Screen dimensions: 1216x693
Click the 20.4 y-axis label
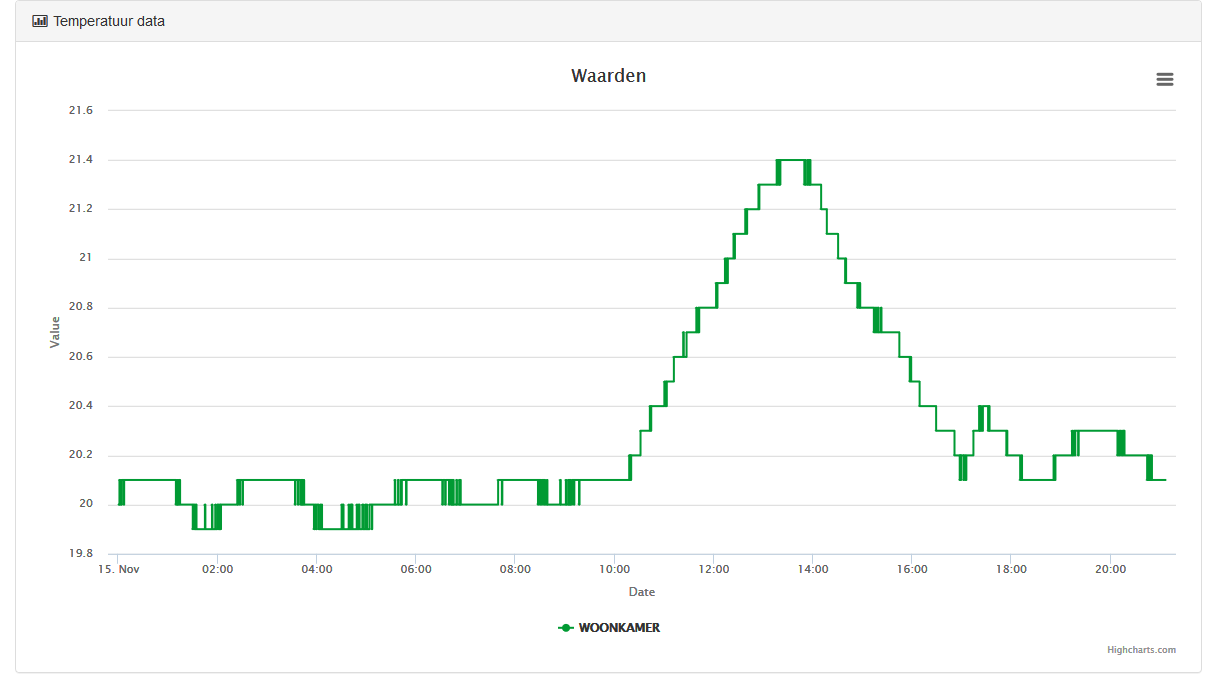coord(80,406)
